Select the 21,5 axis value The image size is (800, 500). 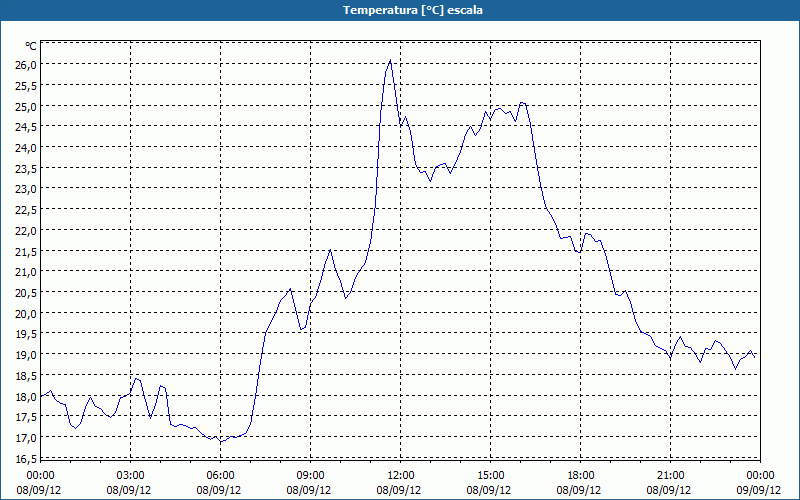(26, 251)
